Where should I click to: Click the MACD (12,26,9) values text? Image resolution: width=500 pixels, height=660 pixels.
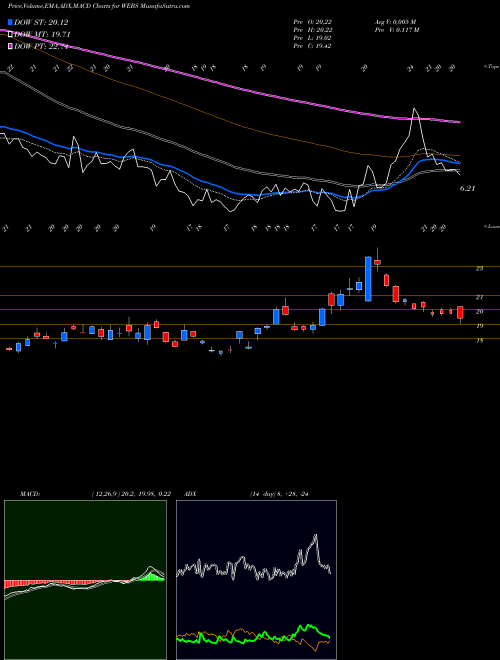(131, 494)
